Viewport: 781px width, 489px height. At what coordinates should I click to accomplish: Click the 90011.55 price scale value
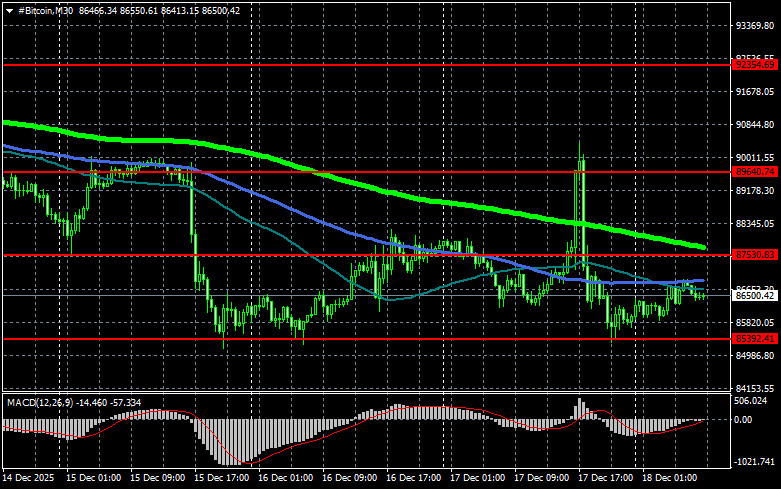coord(755,158)
